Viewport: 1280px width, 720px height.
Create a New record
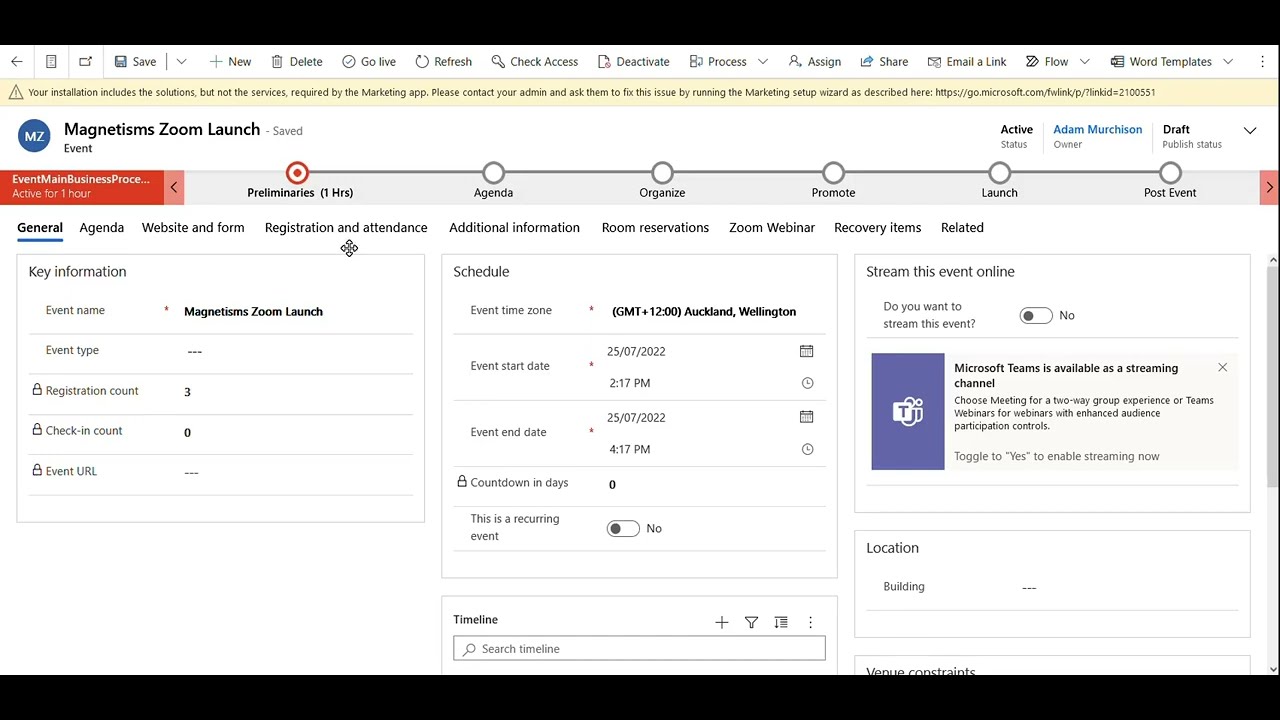[230, 62]
